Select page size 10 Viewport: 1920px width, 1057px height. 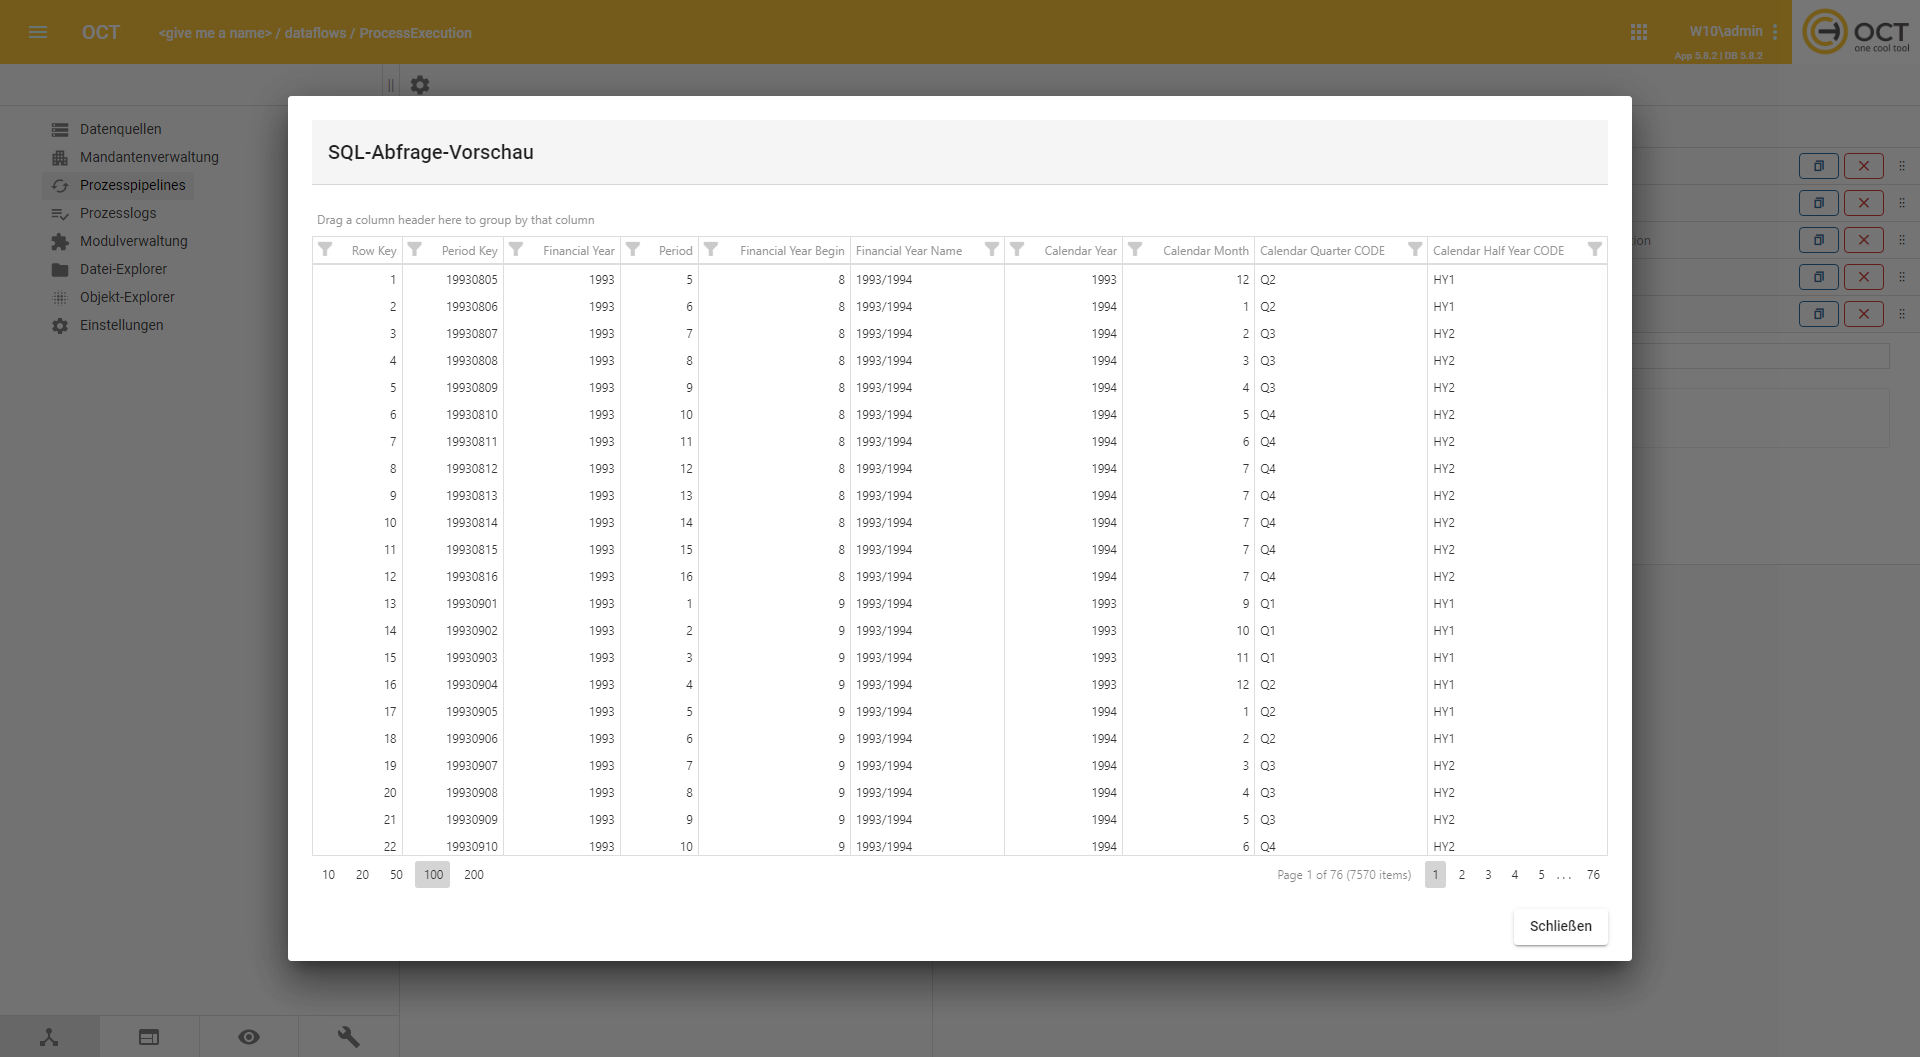pyautogui.click(x=328, y=874)
